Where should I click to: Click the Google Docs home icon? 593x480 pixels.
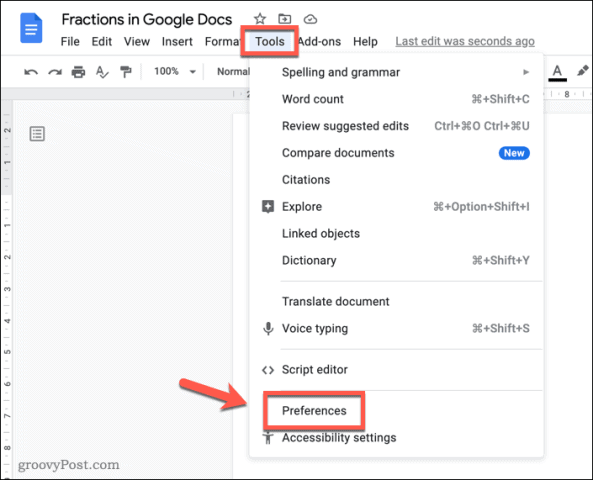pyautogui.click(x=31, y=28)
